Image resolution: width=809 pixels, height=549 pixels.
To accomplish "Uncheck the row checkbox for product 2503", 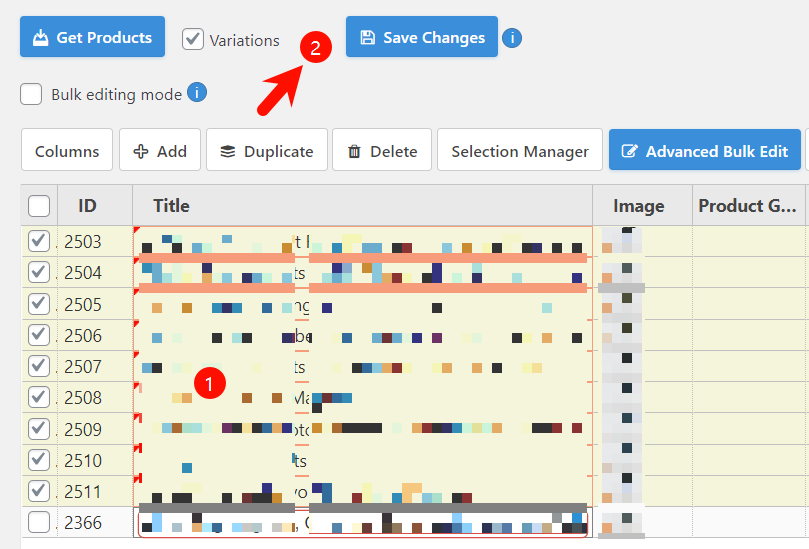I will click(39, 241).
